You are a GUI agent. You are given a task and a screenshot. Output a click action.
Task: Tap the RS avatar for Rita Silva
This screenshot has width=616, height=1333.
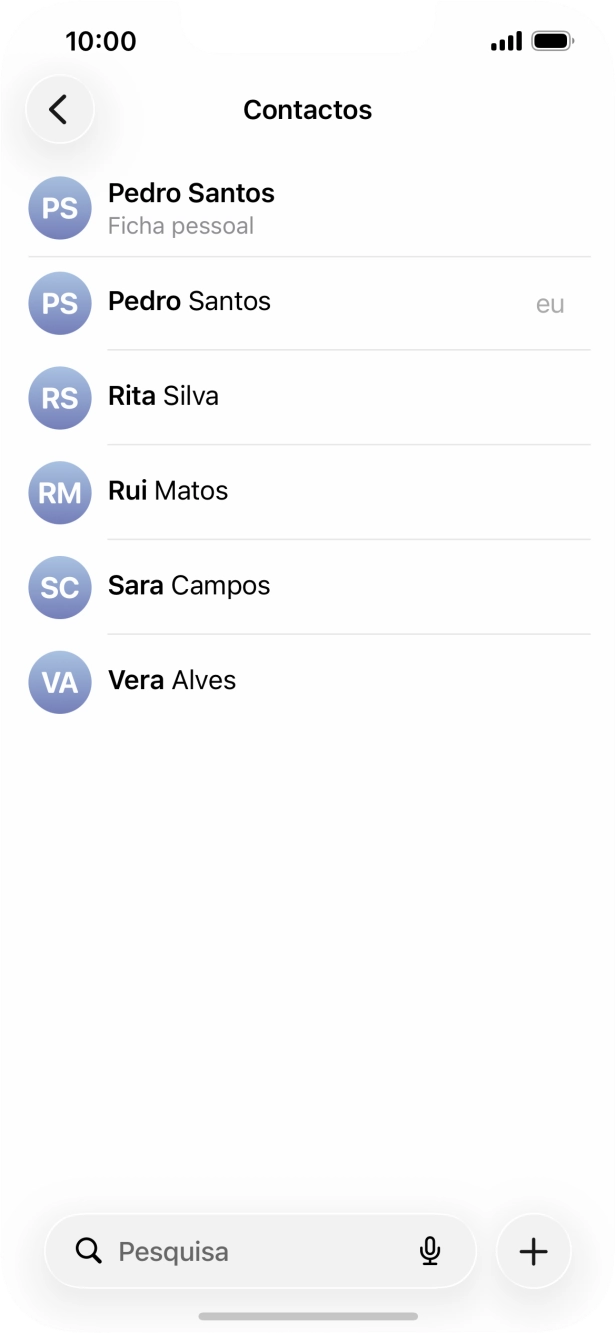click(x=59, y=398)
